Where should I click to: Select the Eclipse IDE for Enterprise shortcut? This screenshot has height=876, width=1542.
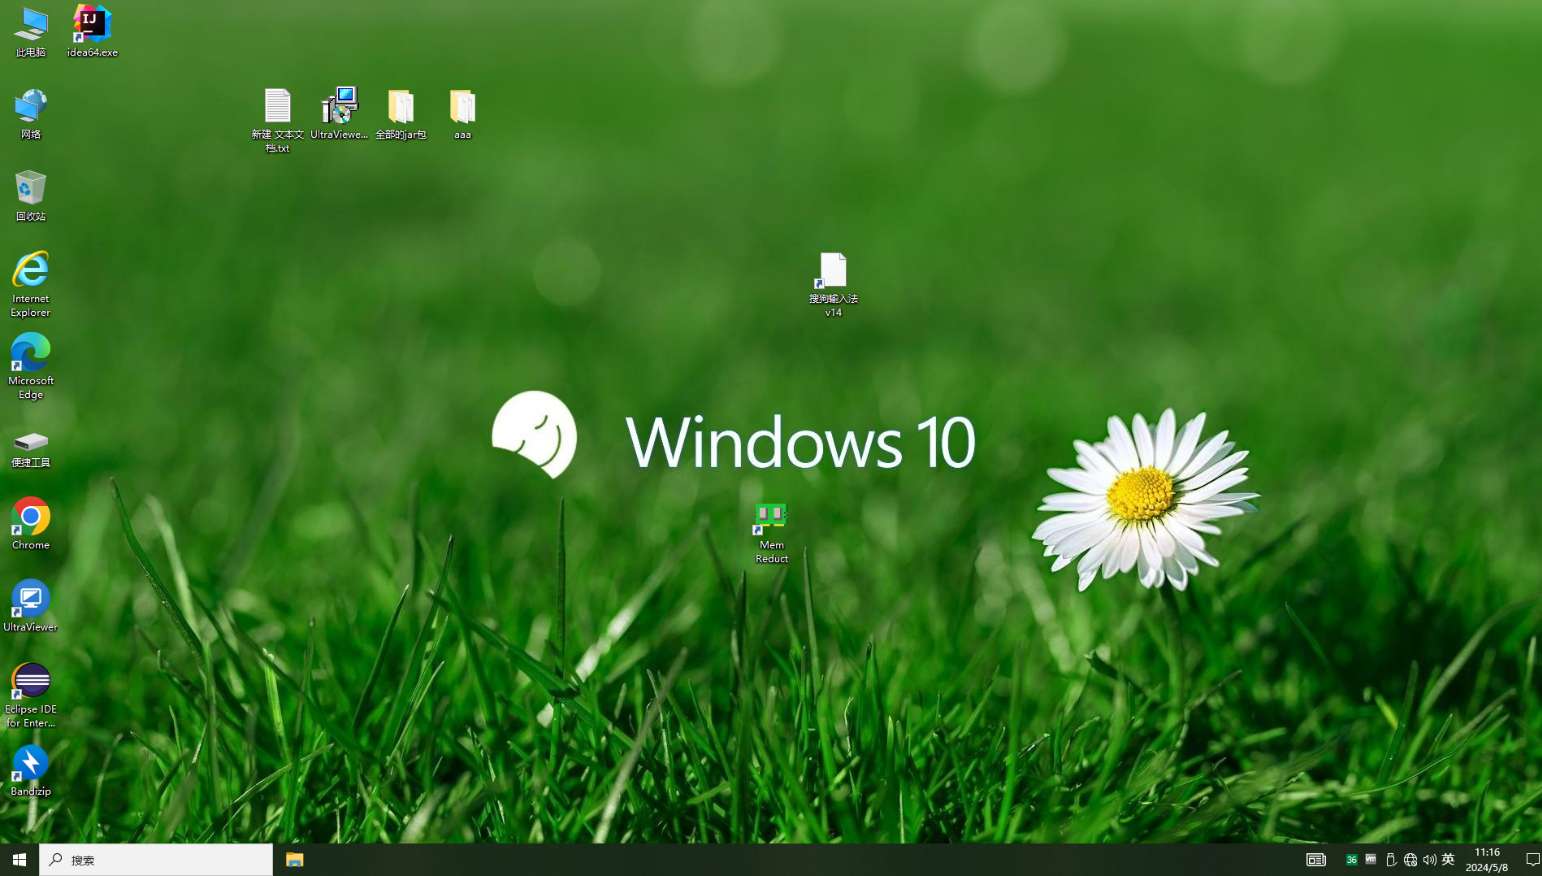click(x=30, y=695)
